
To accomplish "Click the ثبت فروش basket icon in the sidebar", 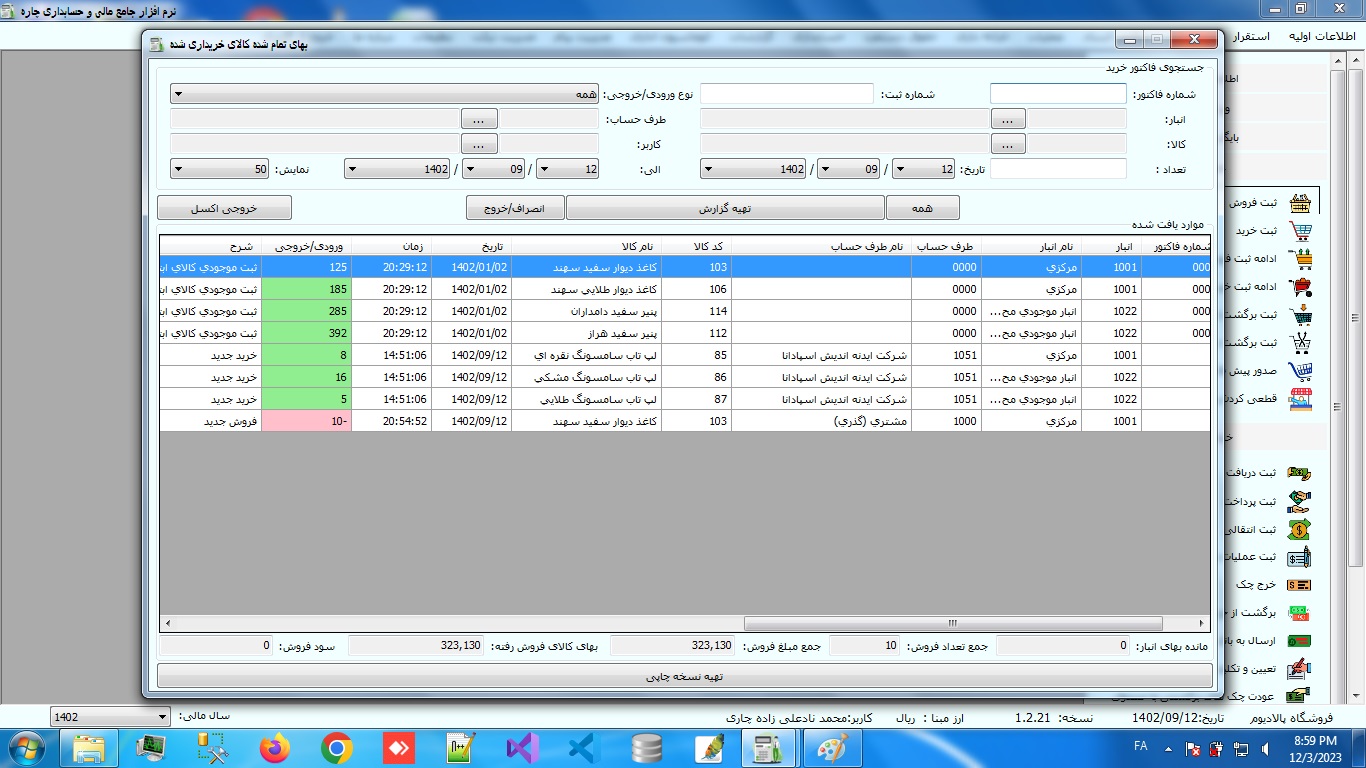I will point(1300,203).
